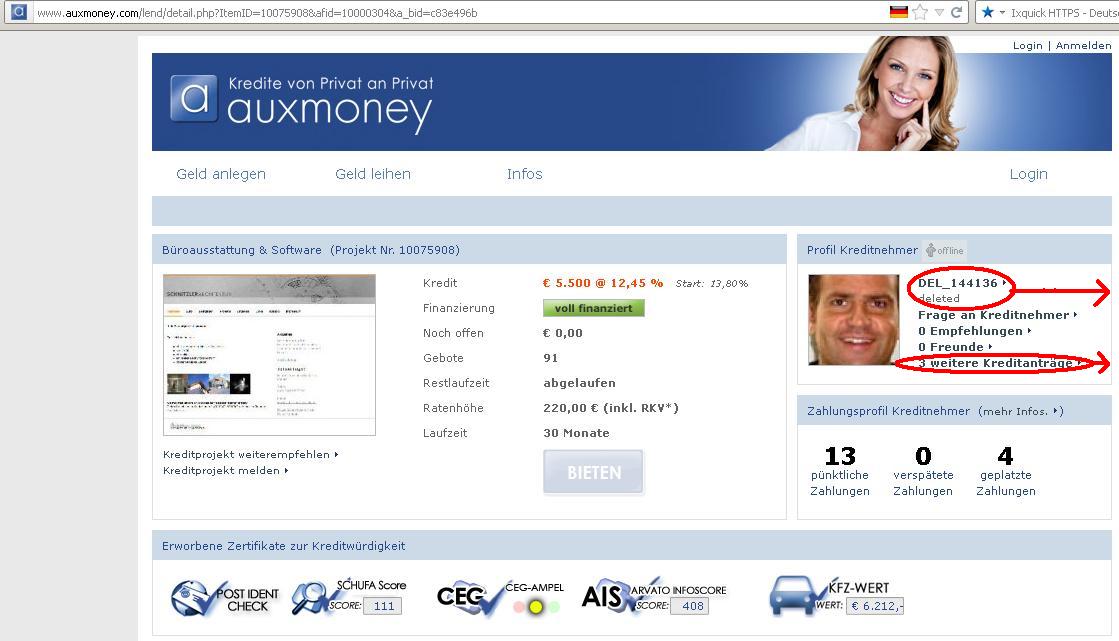Click the Restlaufzeit value abgelaufen
The width and height of the screenshot is (1119, 641).
pyautogui.click(x=579, y=383)
